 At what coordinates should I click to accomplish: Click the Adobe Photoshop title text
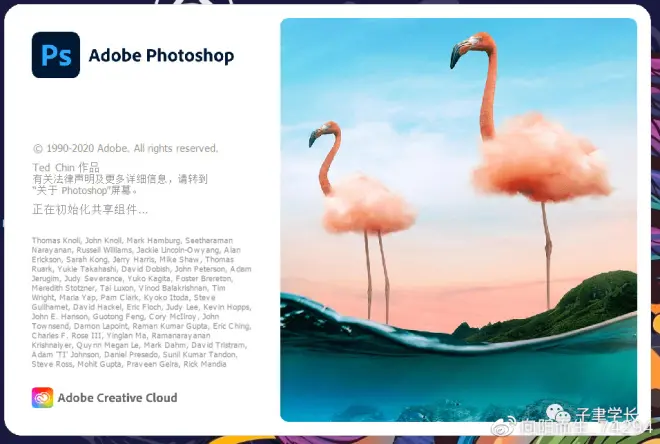[161, 56]
